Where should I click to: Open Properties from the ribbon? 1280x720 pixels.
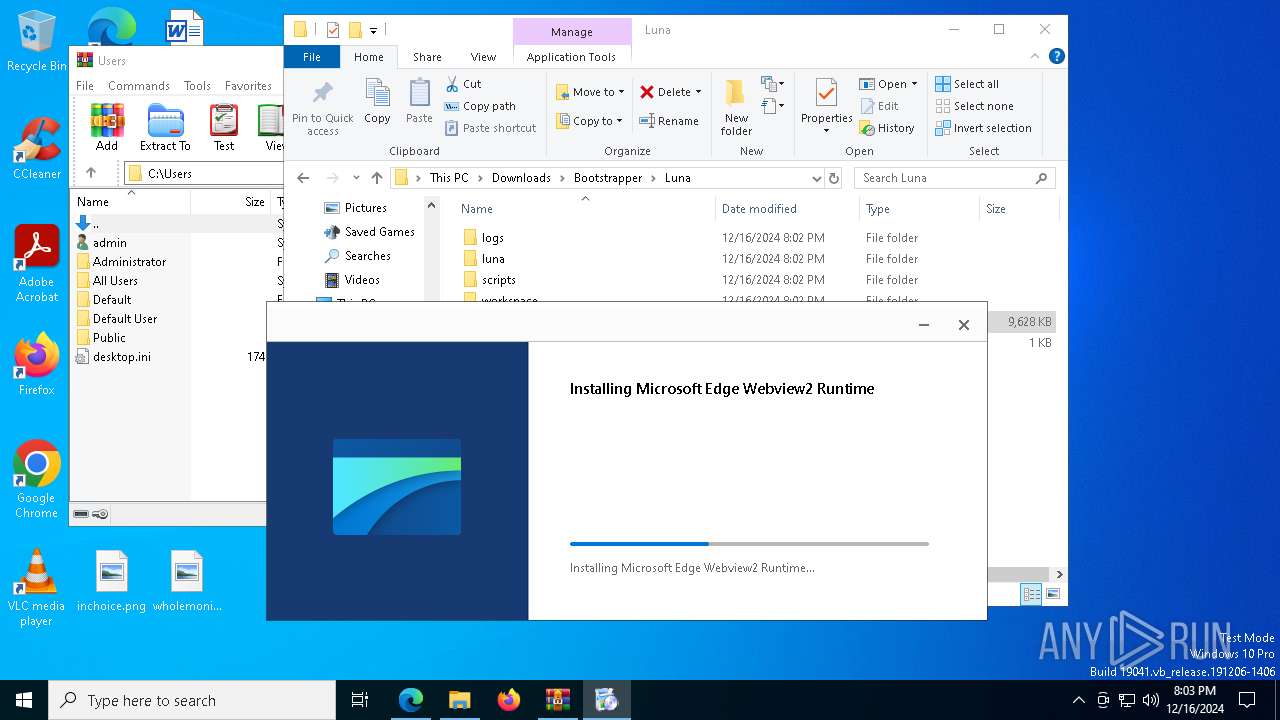(826, 106)
